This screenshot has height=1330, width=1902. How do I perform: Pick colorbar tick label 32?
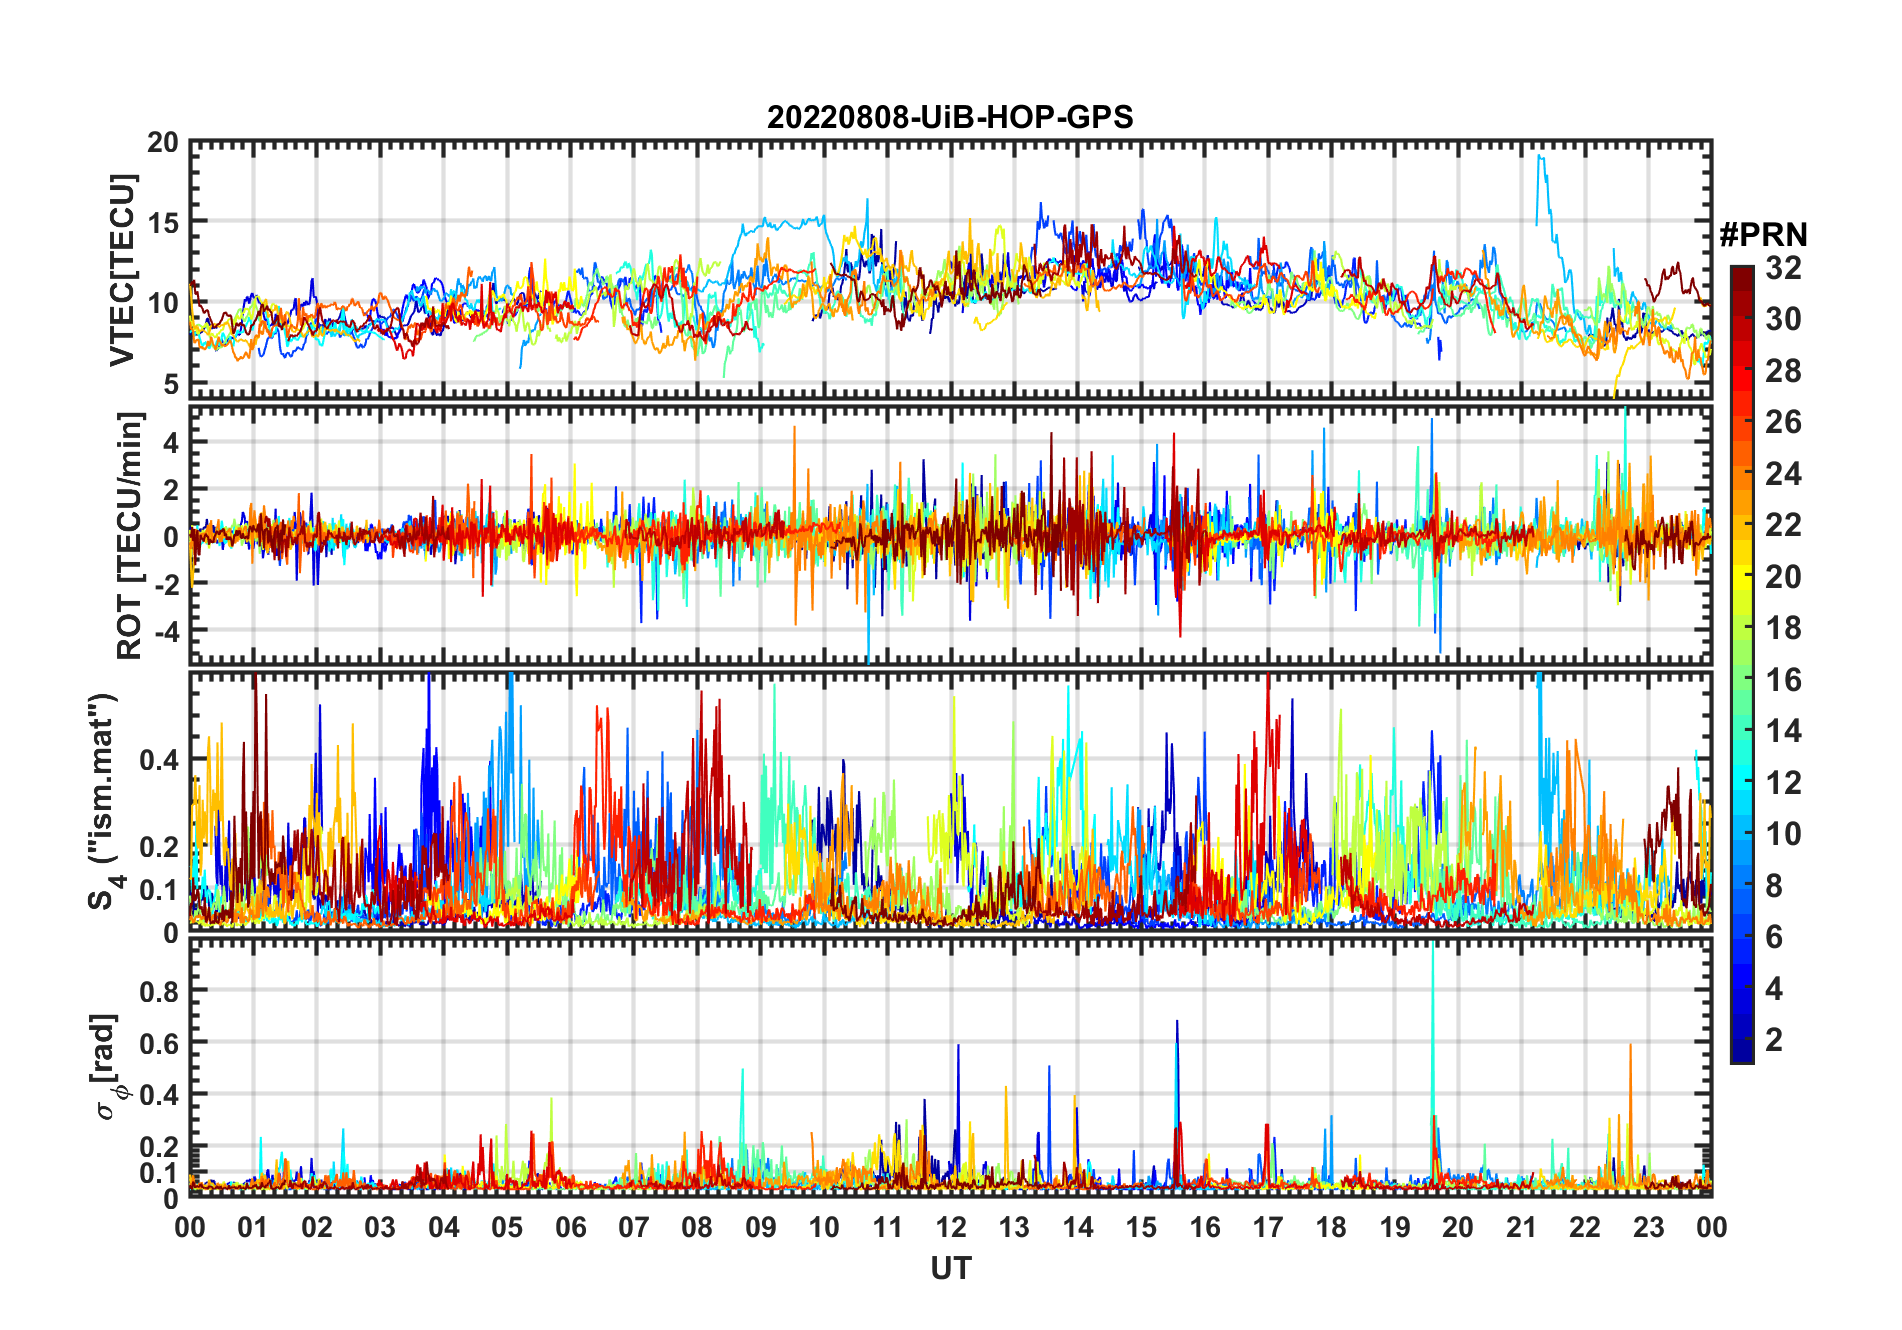[x=1783, y=268]
